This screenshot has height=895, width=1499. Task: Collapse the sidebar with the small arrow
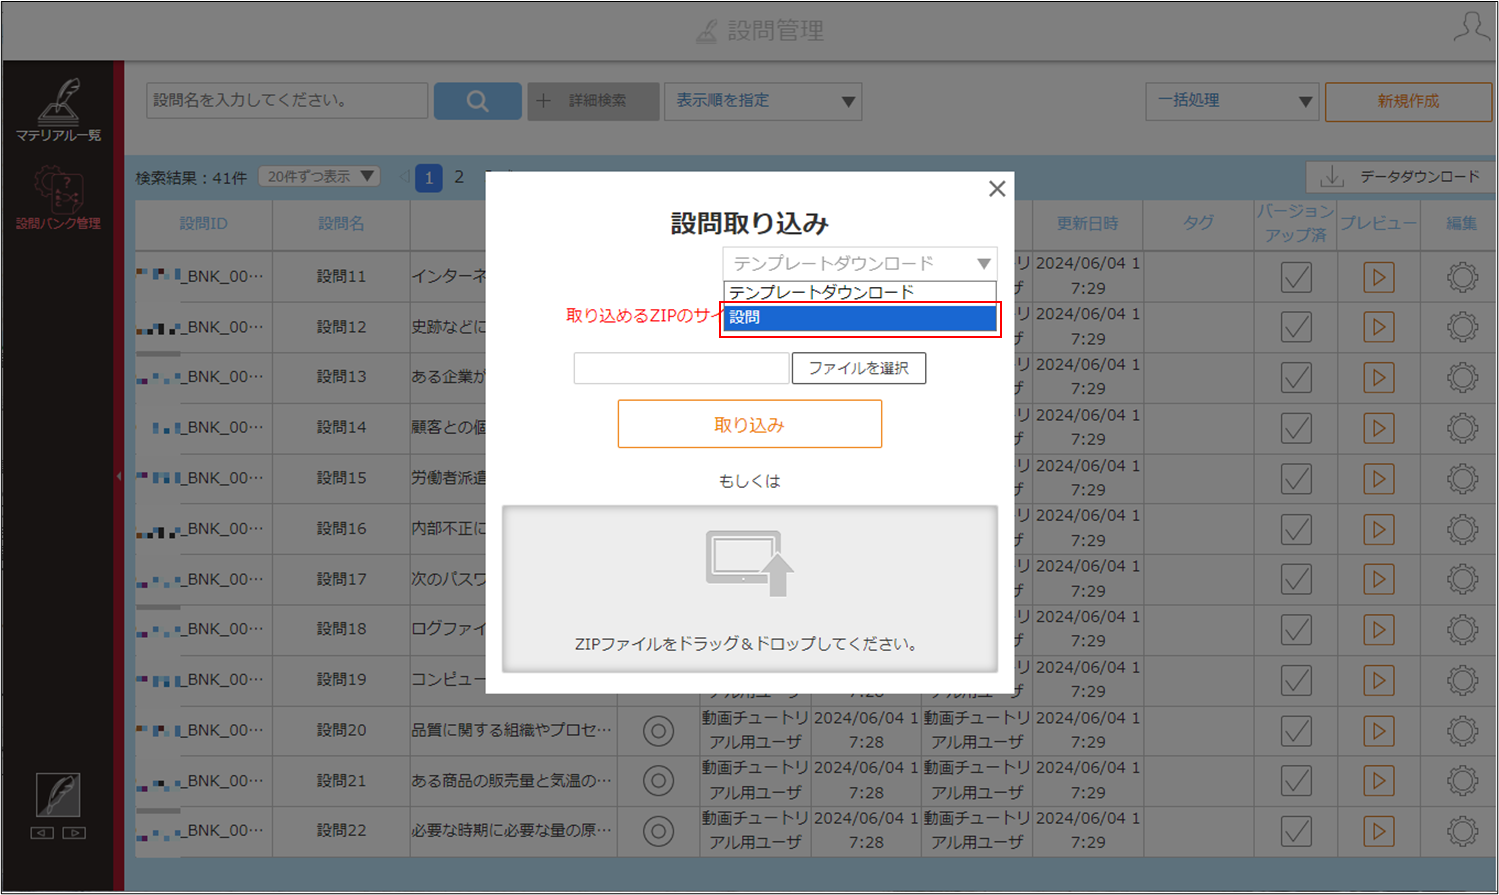[119, 477]
